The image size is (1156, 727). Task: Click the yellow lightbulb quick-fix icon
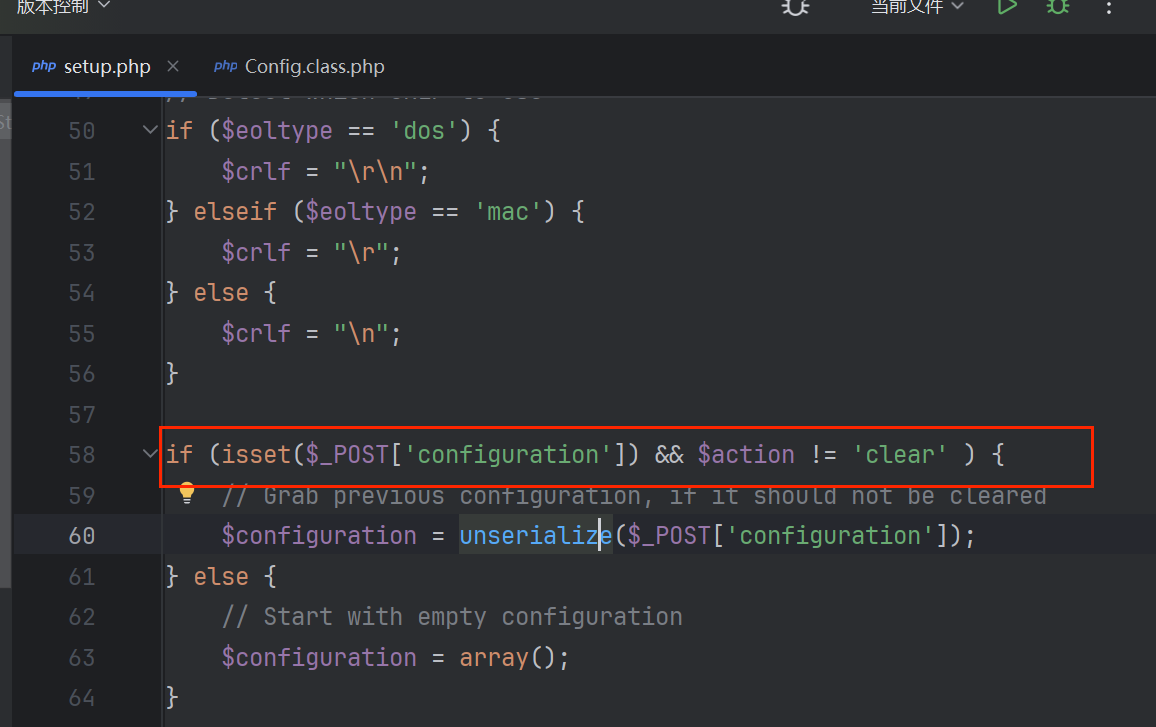tap(186, 492)
